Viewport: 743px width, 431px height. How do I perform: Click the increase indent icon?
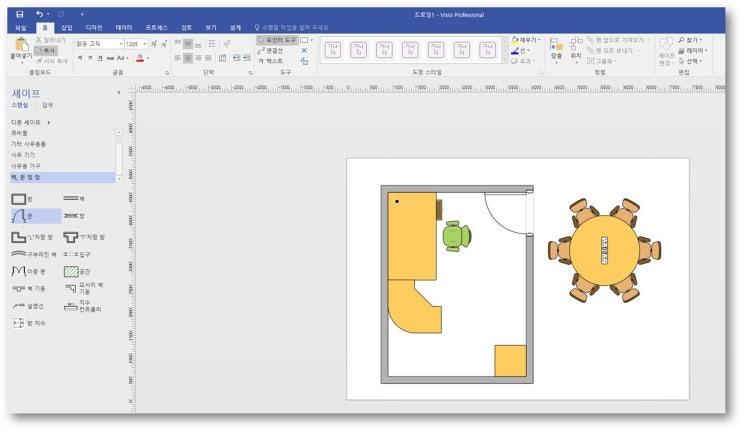tap(247, 58)
